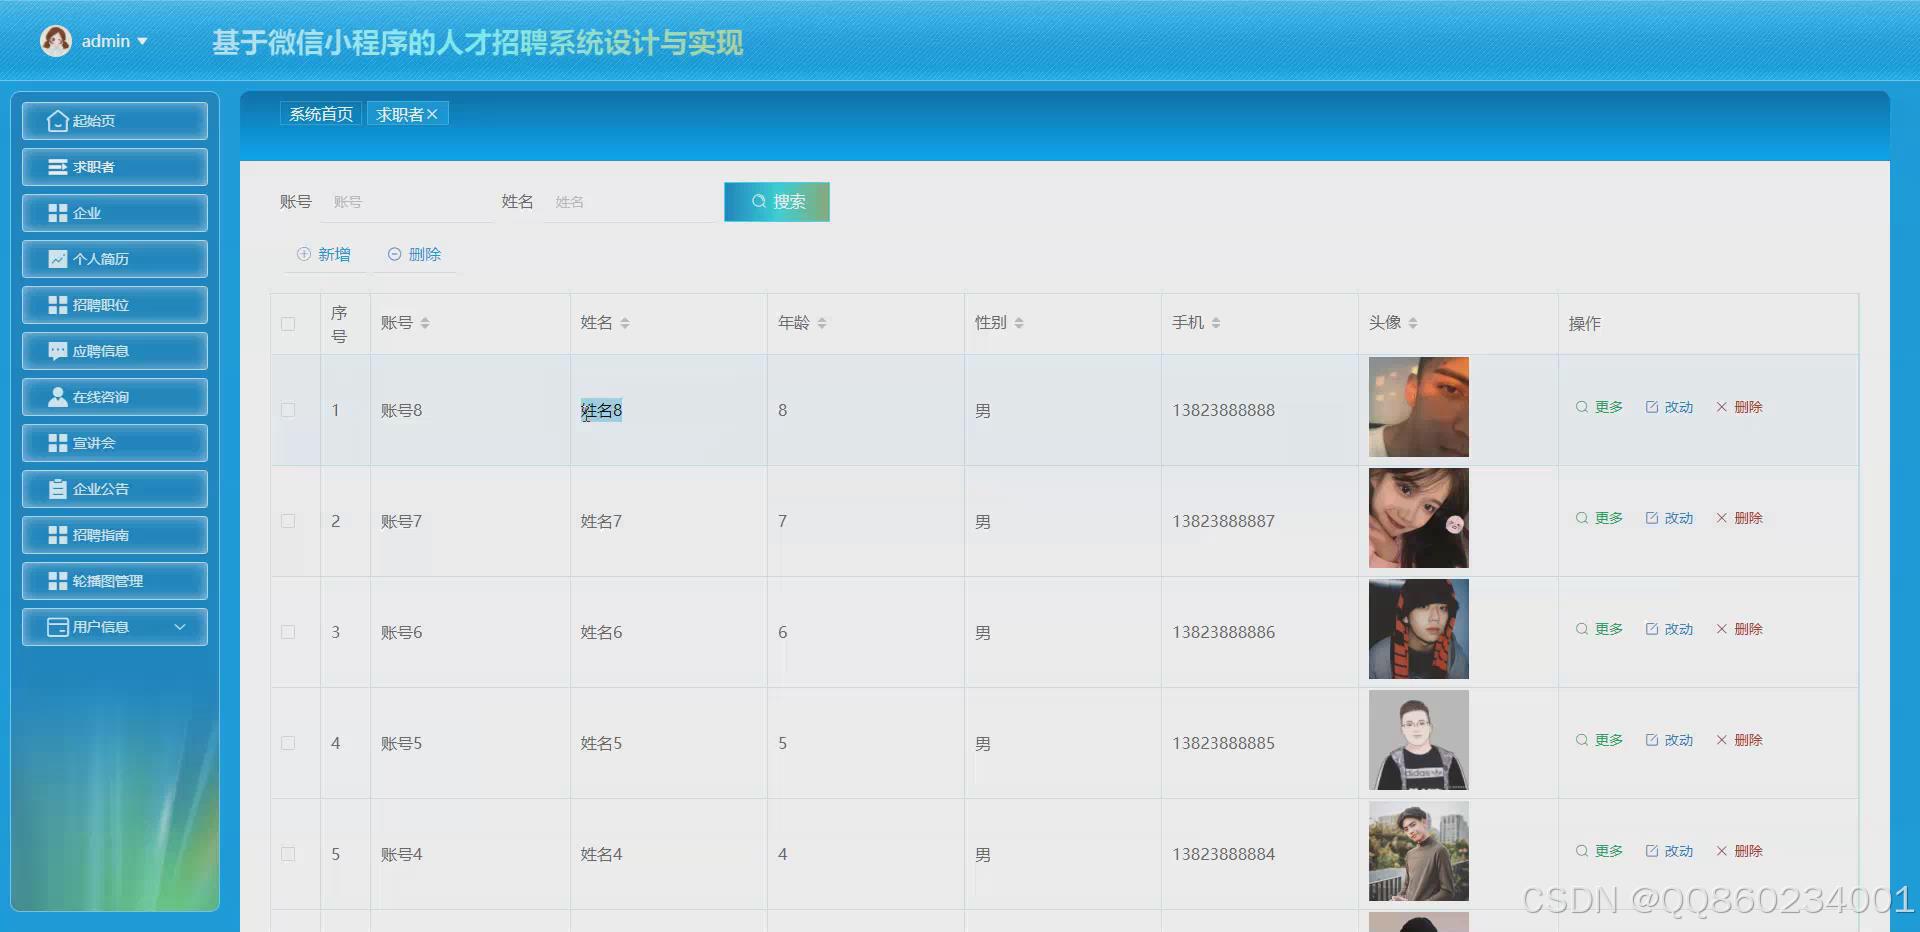Click 更多 for row 账号4

tap(1599, 851)
